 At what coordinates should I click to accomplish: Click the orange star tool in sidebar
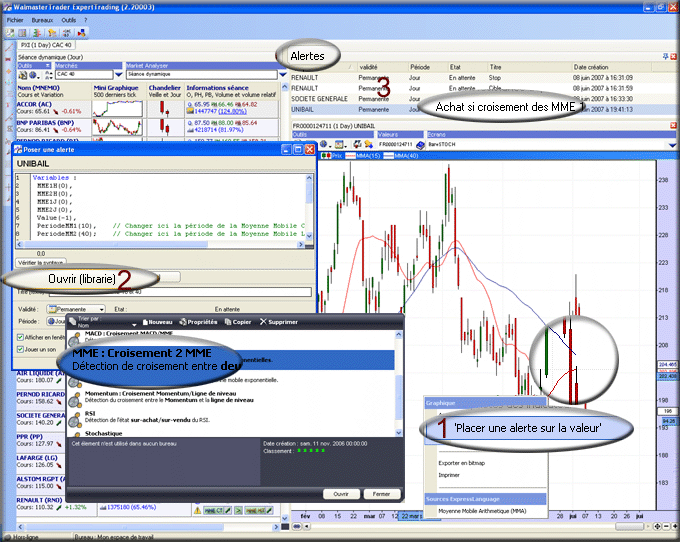8,71
